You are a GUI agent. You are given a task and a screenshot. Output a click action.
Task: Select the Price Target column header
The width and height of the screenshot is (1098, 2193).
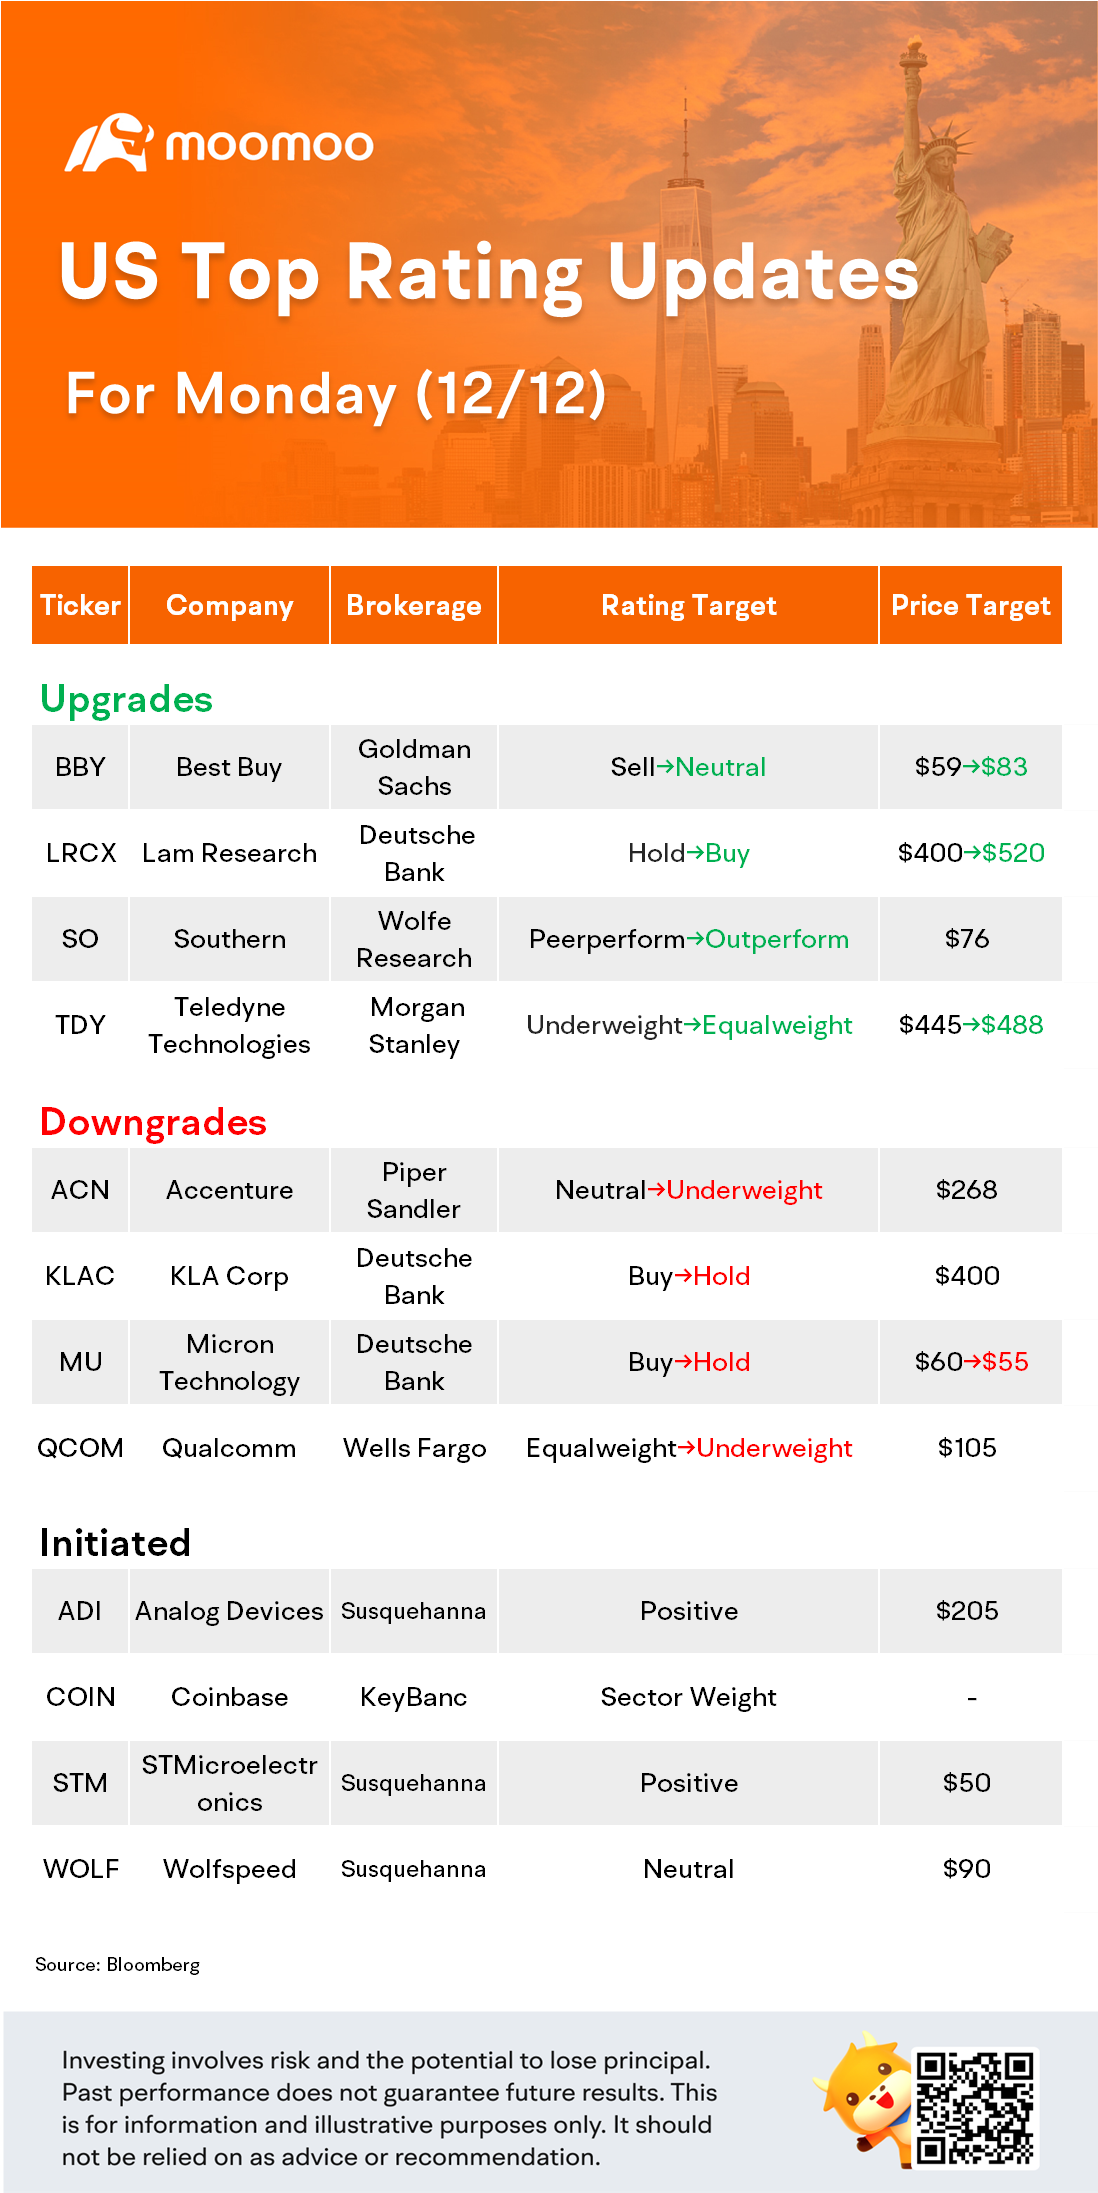coord(970,605)
